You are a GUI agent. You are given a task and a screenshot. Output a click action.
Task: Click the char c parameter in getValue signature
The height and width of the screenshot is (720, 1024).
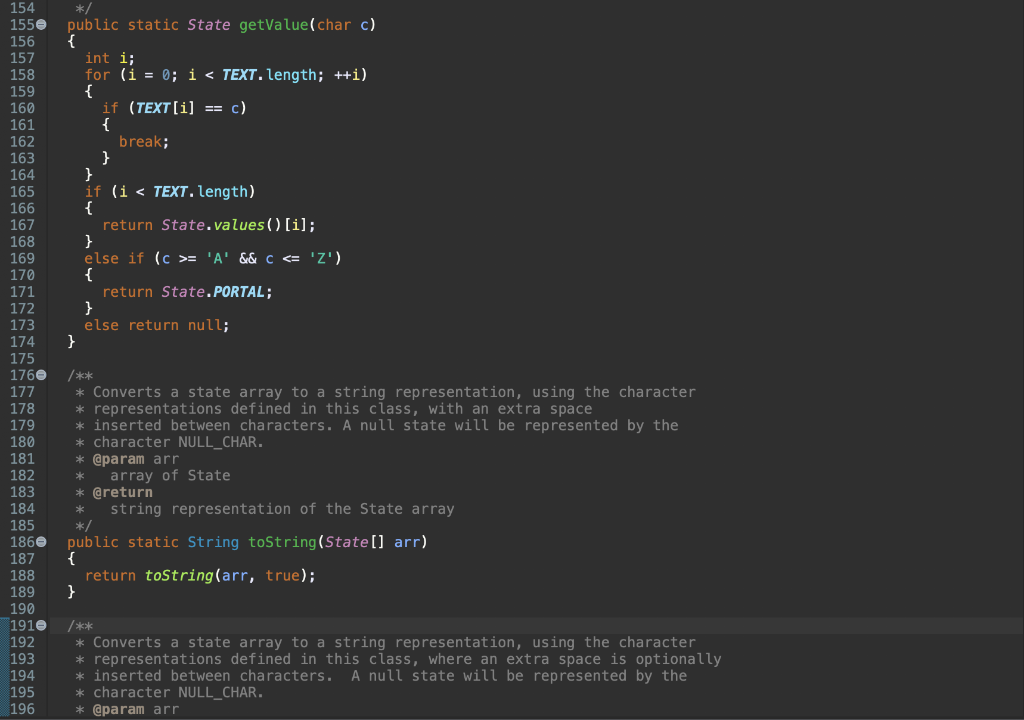pos(341,25)
